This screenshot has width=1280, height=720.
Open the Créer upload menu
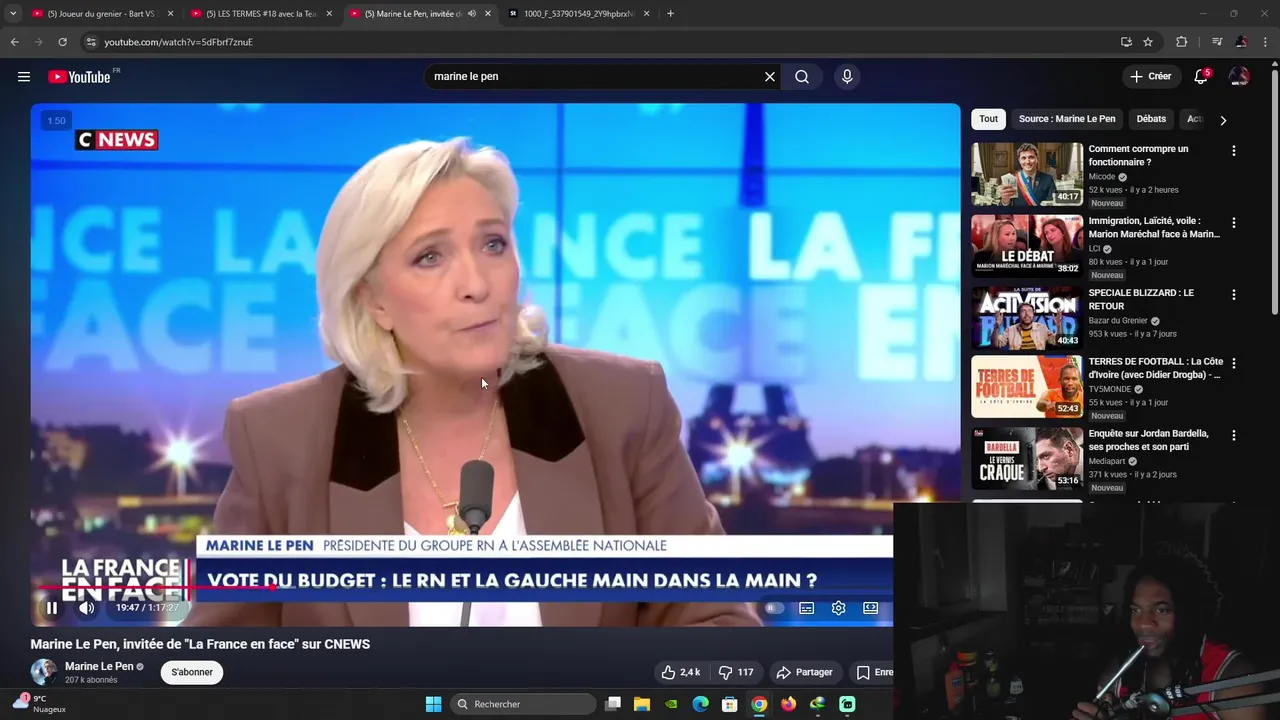click(1151, 76)
